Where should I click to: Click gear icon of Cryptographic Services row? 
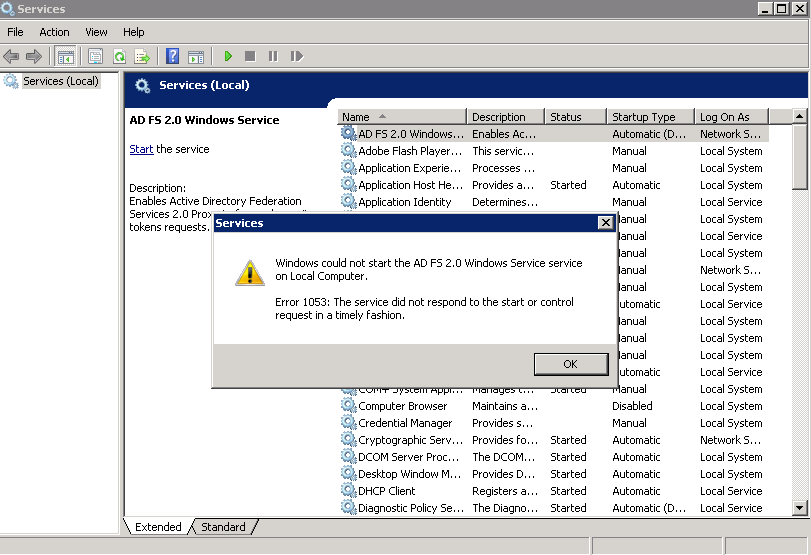pyautogui.click(x=349, y=440)
